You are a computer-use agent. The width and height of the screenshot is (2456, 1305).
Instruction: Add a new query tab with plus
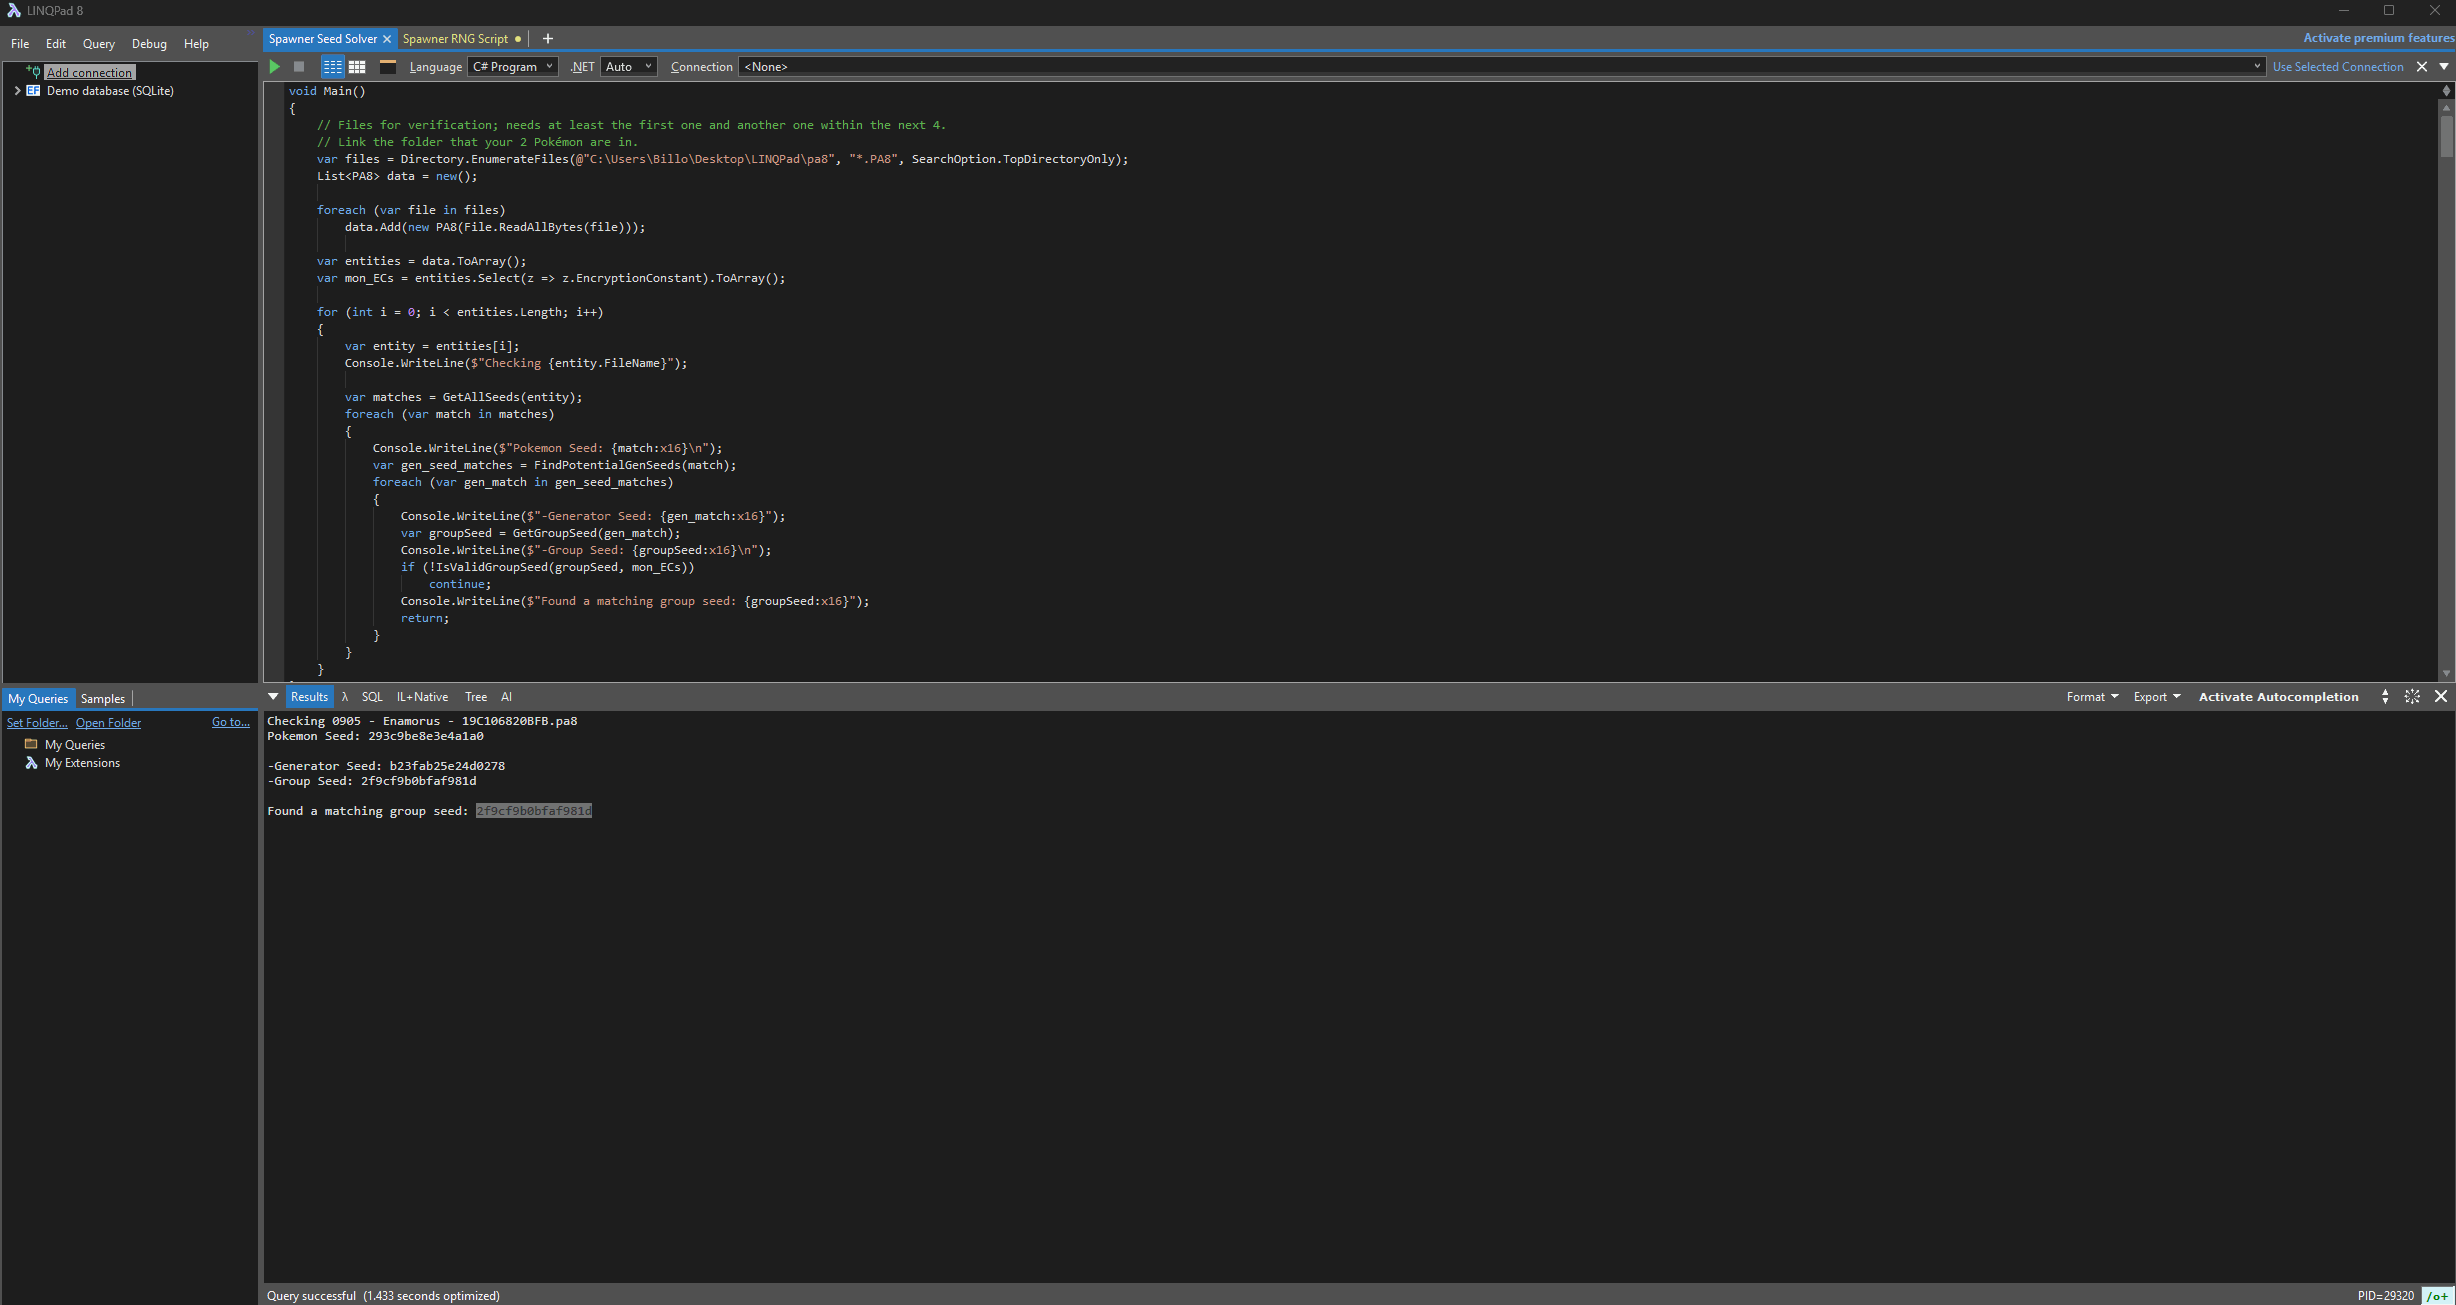tap(548, 39)
